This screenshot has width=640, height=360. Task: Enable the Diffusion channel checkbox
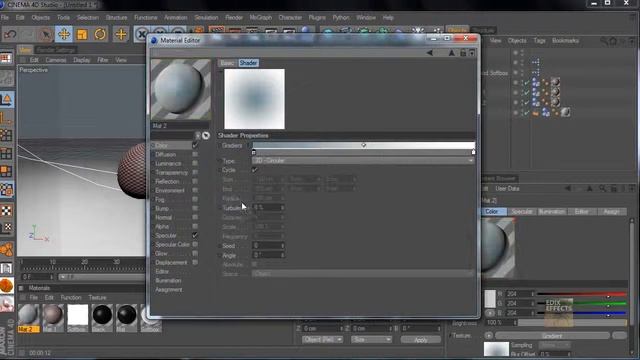(195, 154)
